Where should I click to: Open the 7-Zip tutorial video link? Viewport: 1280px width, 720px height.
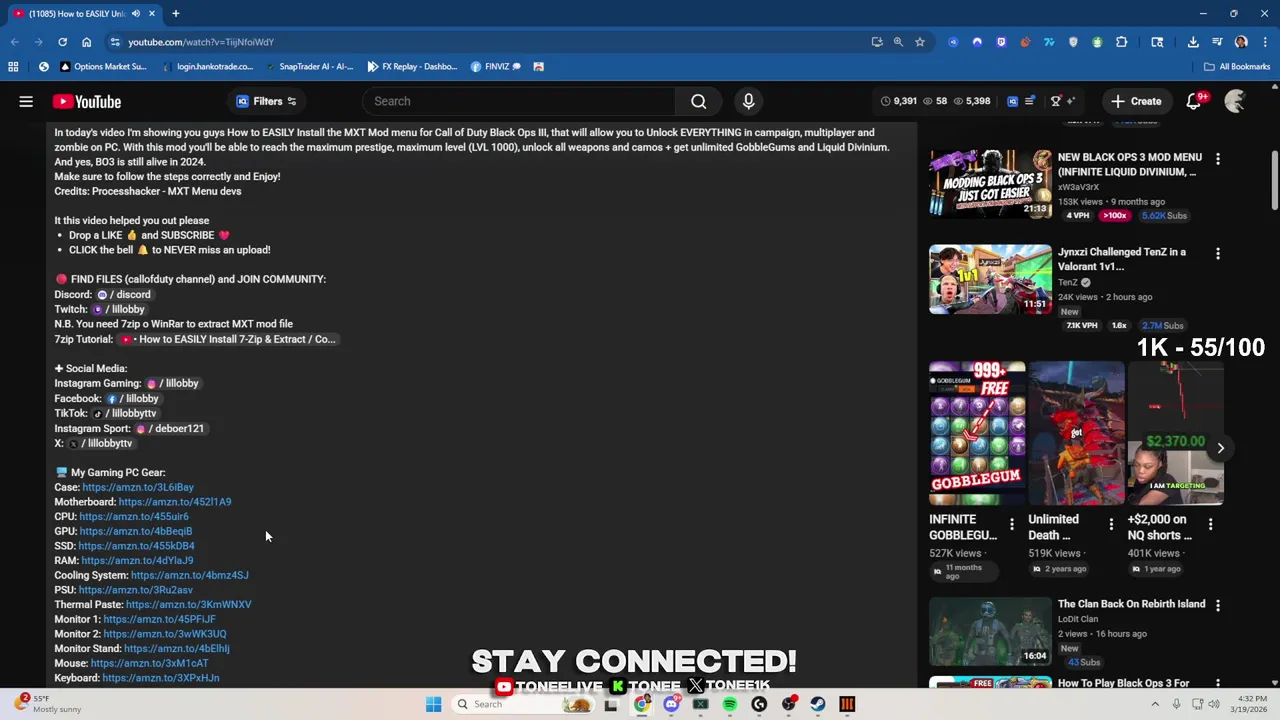(227, 339)
